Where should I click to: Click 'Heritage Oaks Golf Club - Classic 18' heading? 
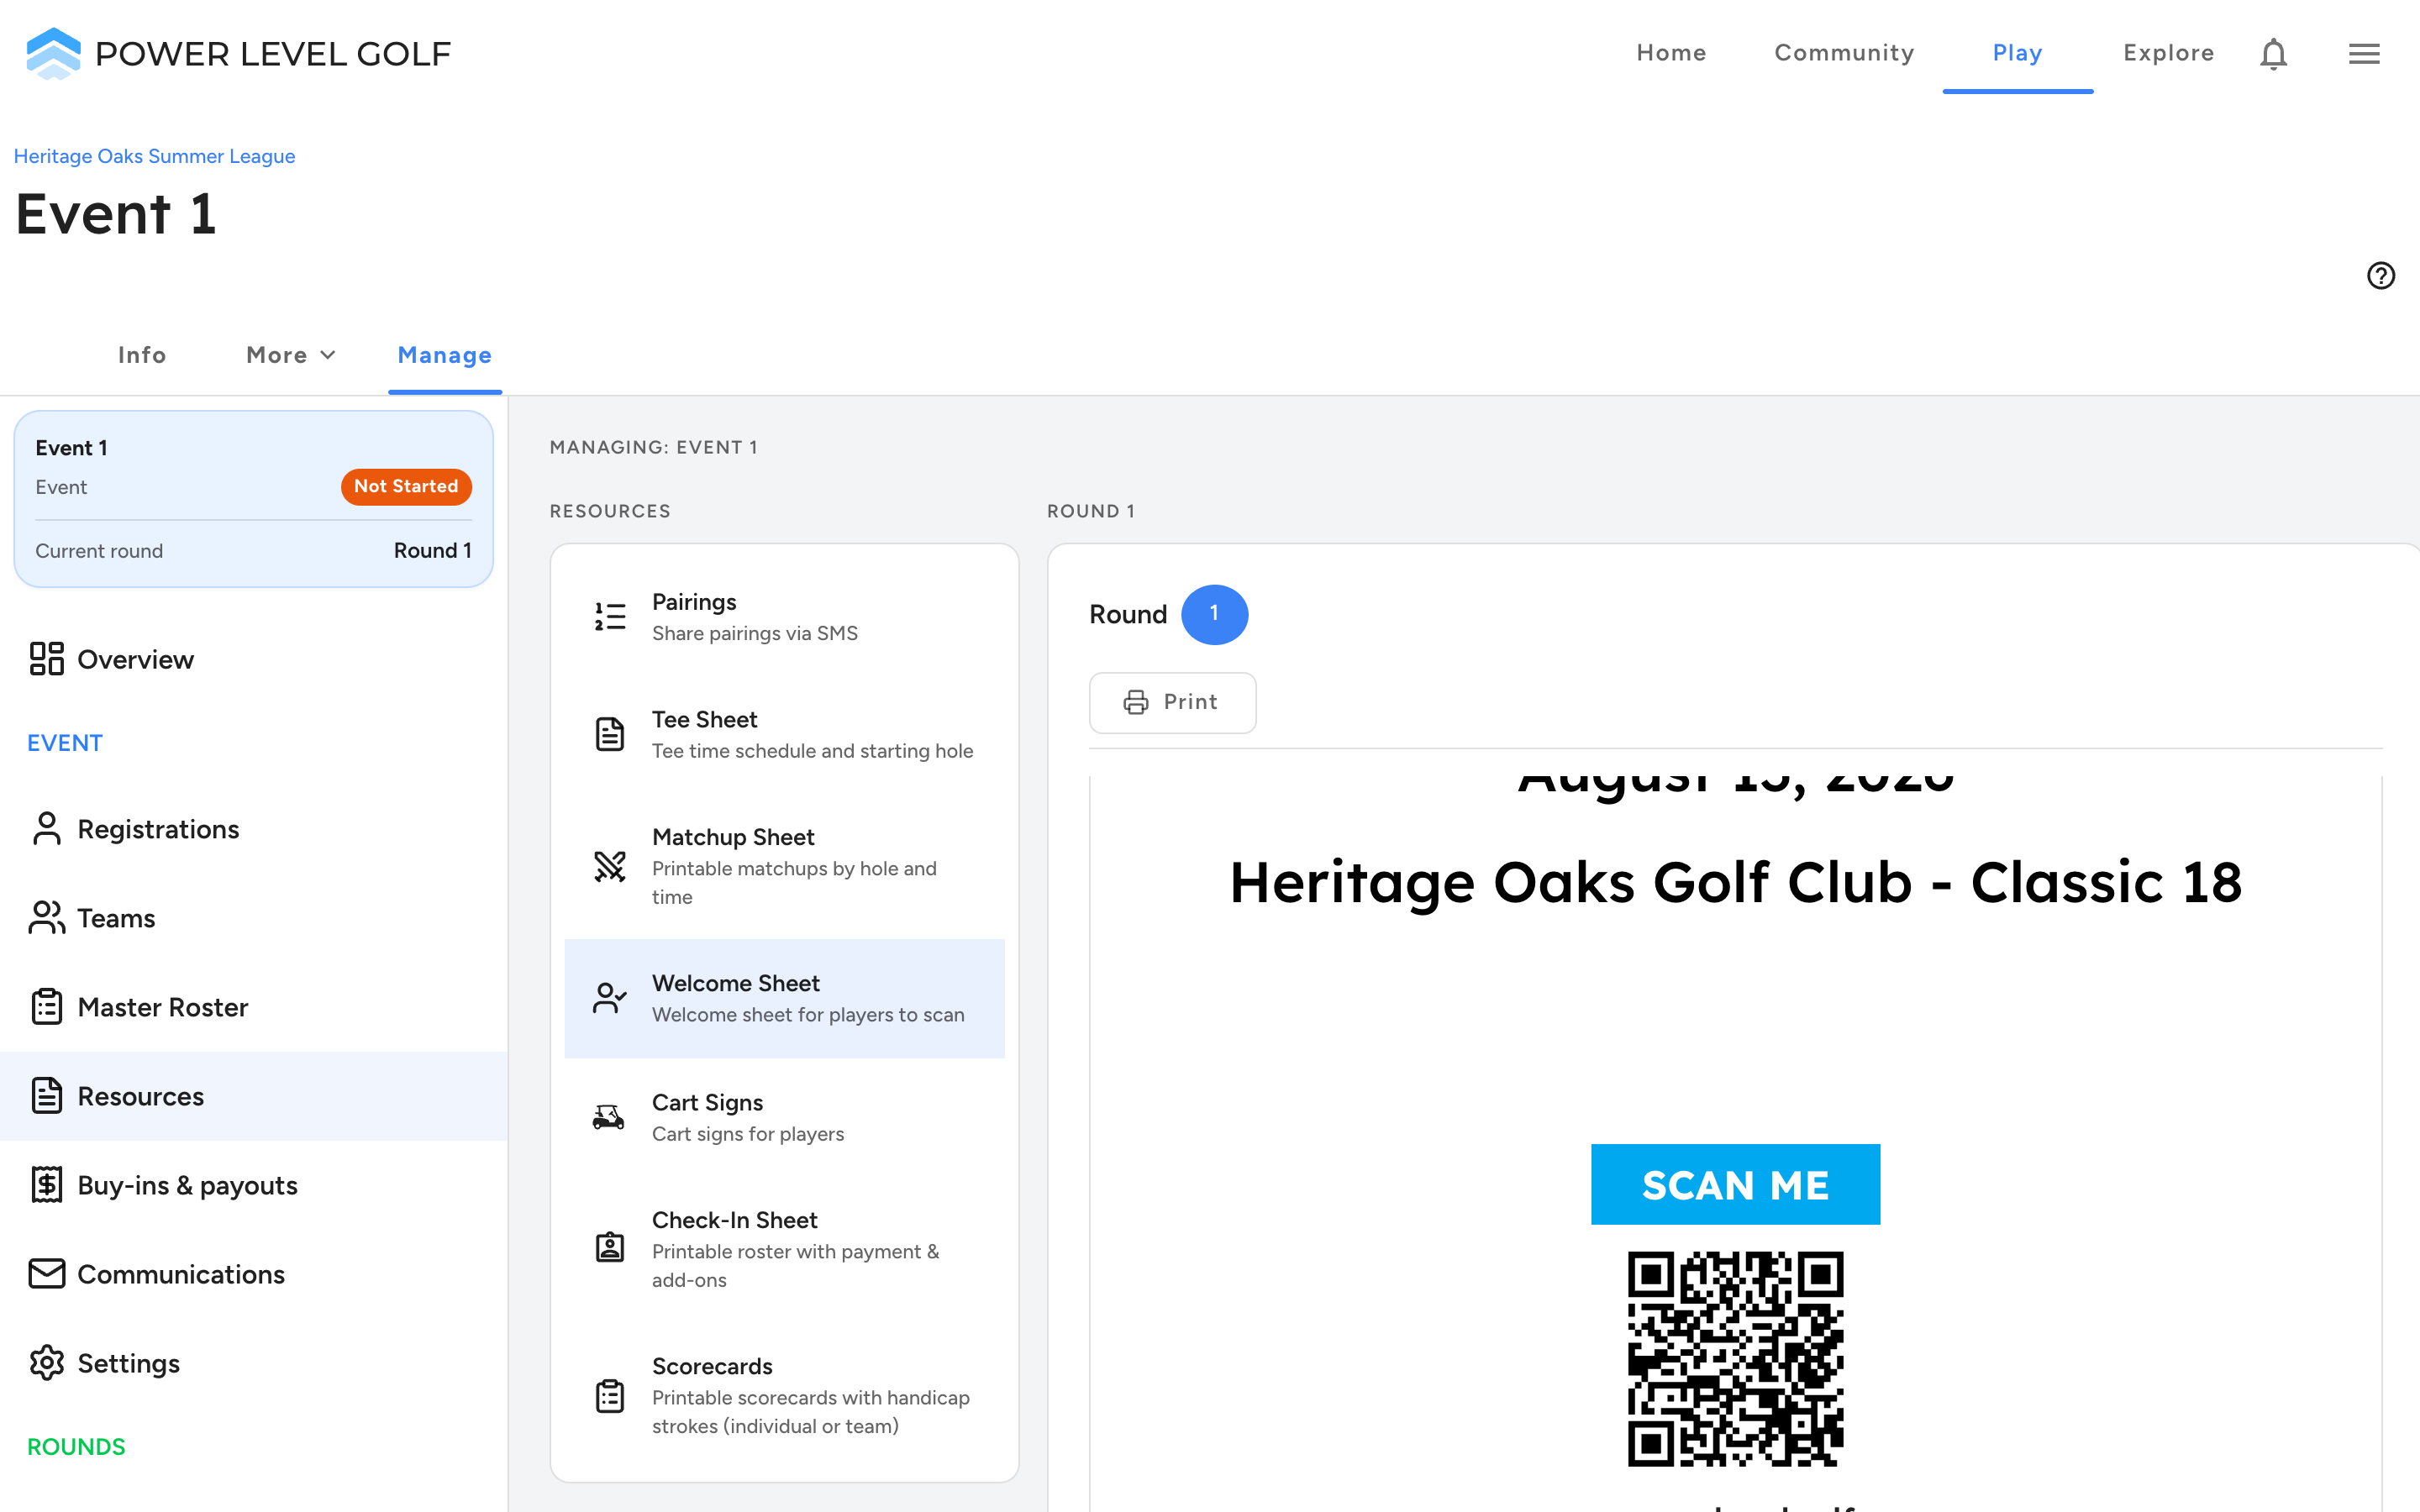tap(1735, 882)
